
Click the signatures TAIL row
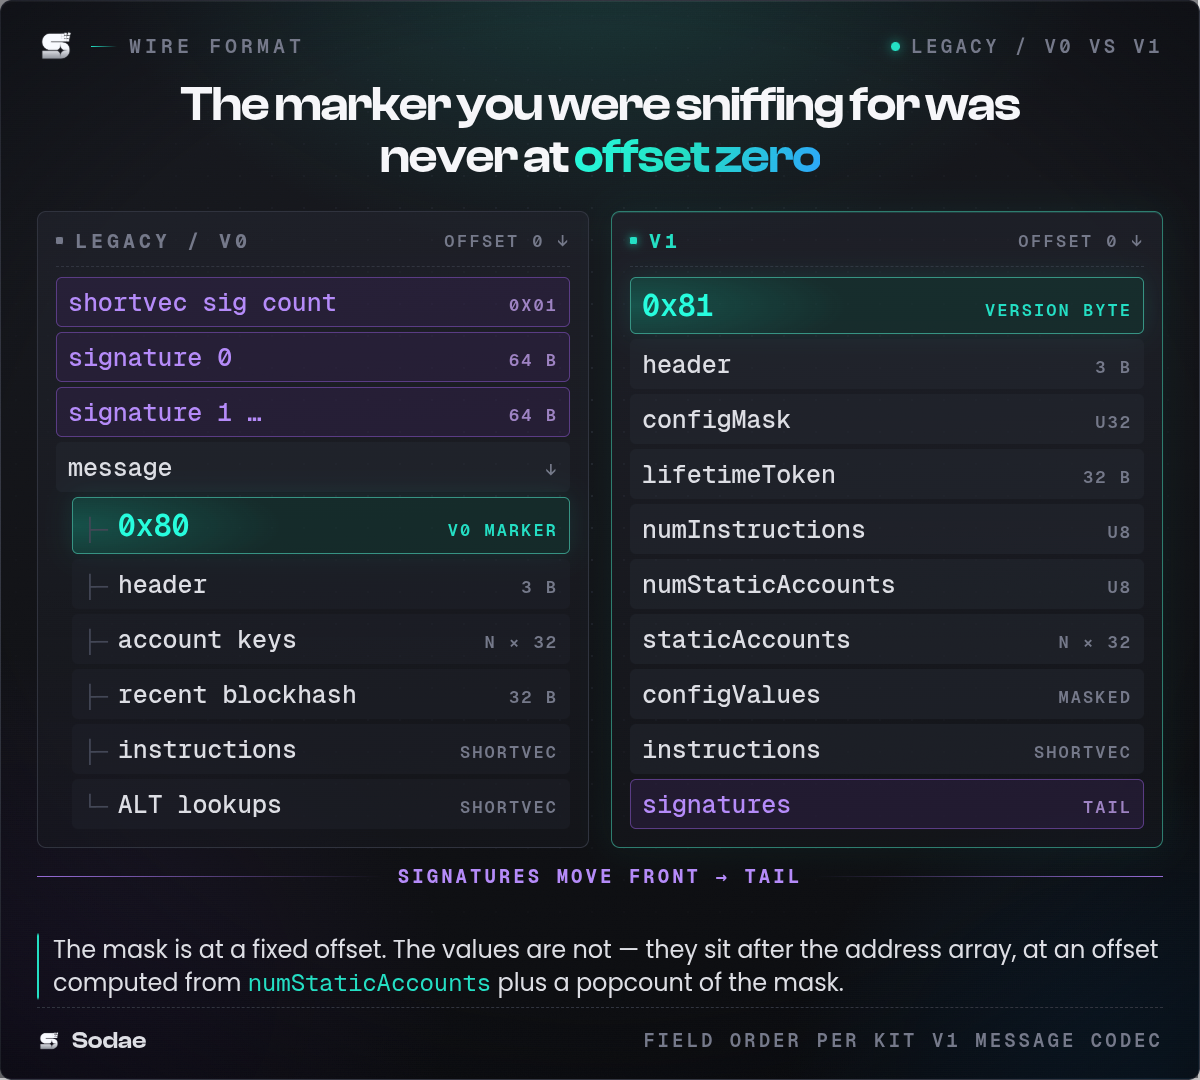click(x=887, y=805)
